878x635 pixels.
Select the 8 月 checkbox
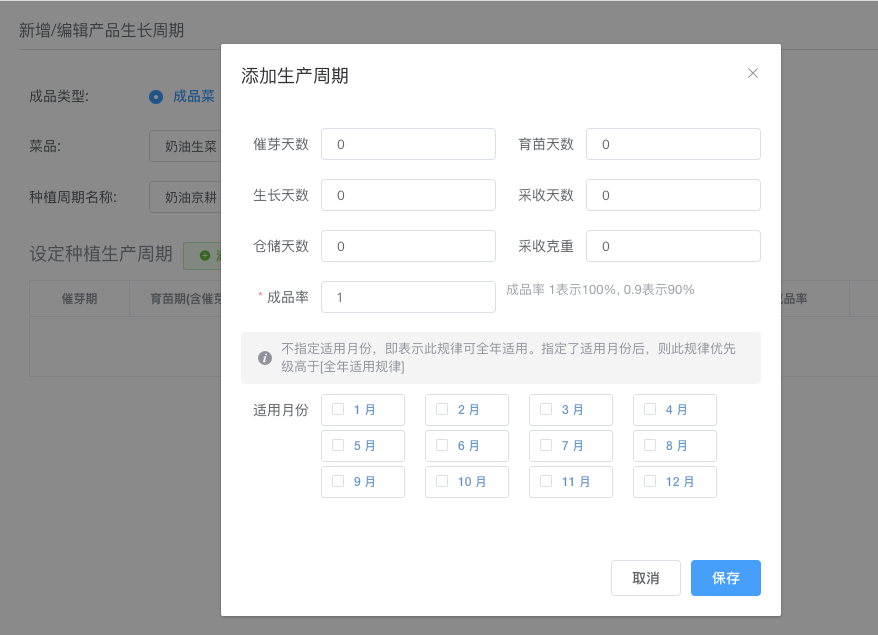[x=650, y=445]
